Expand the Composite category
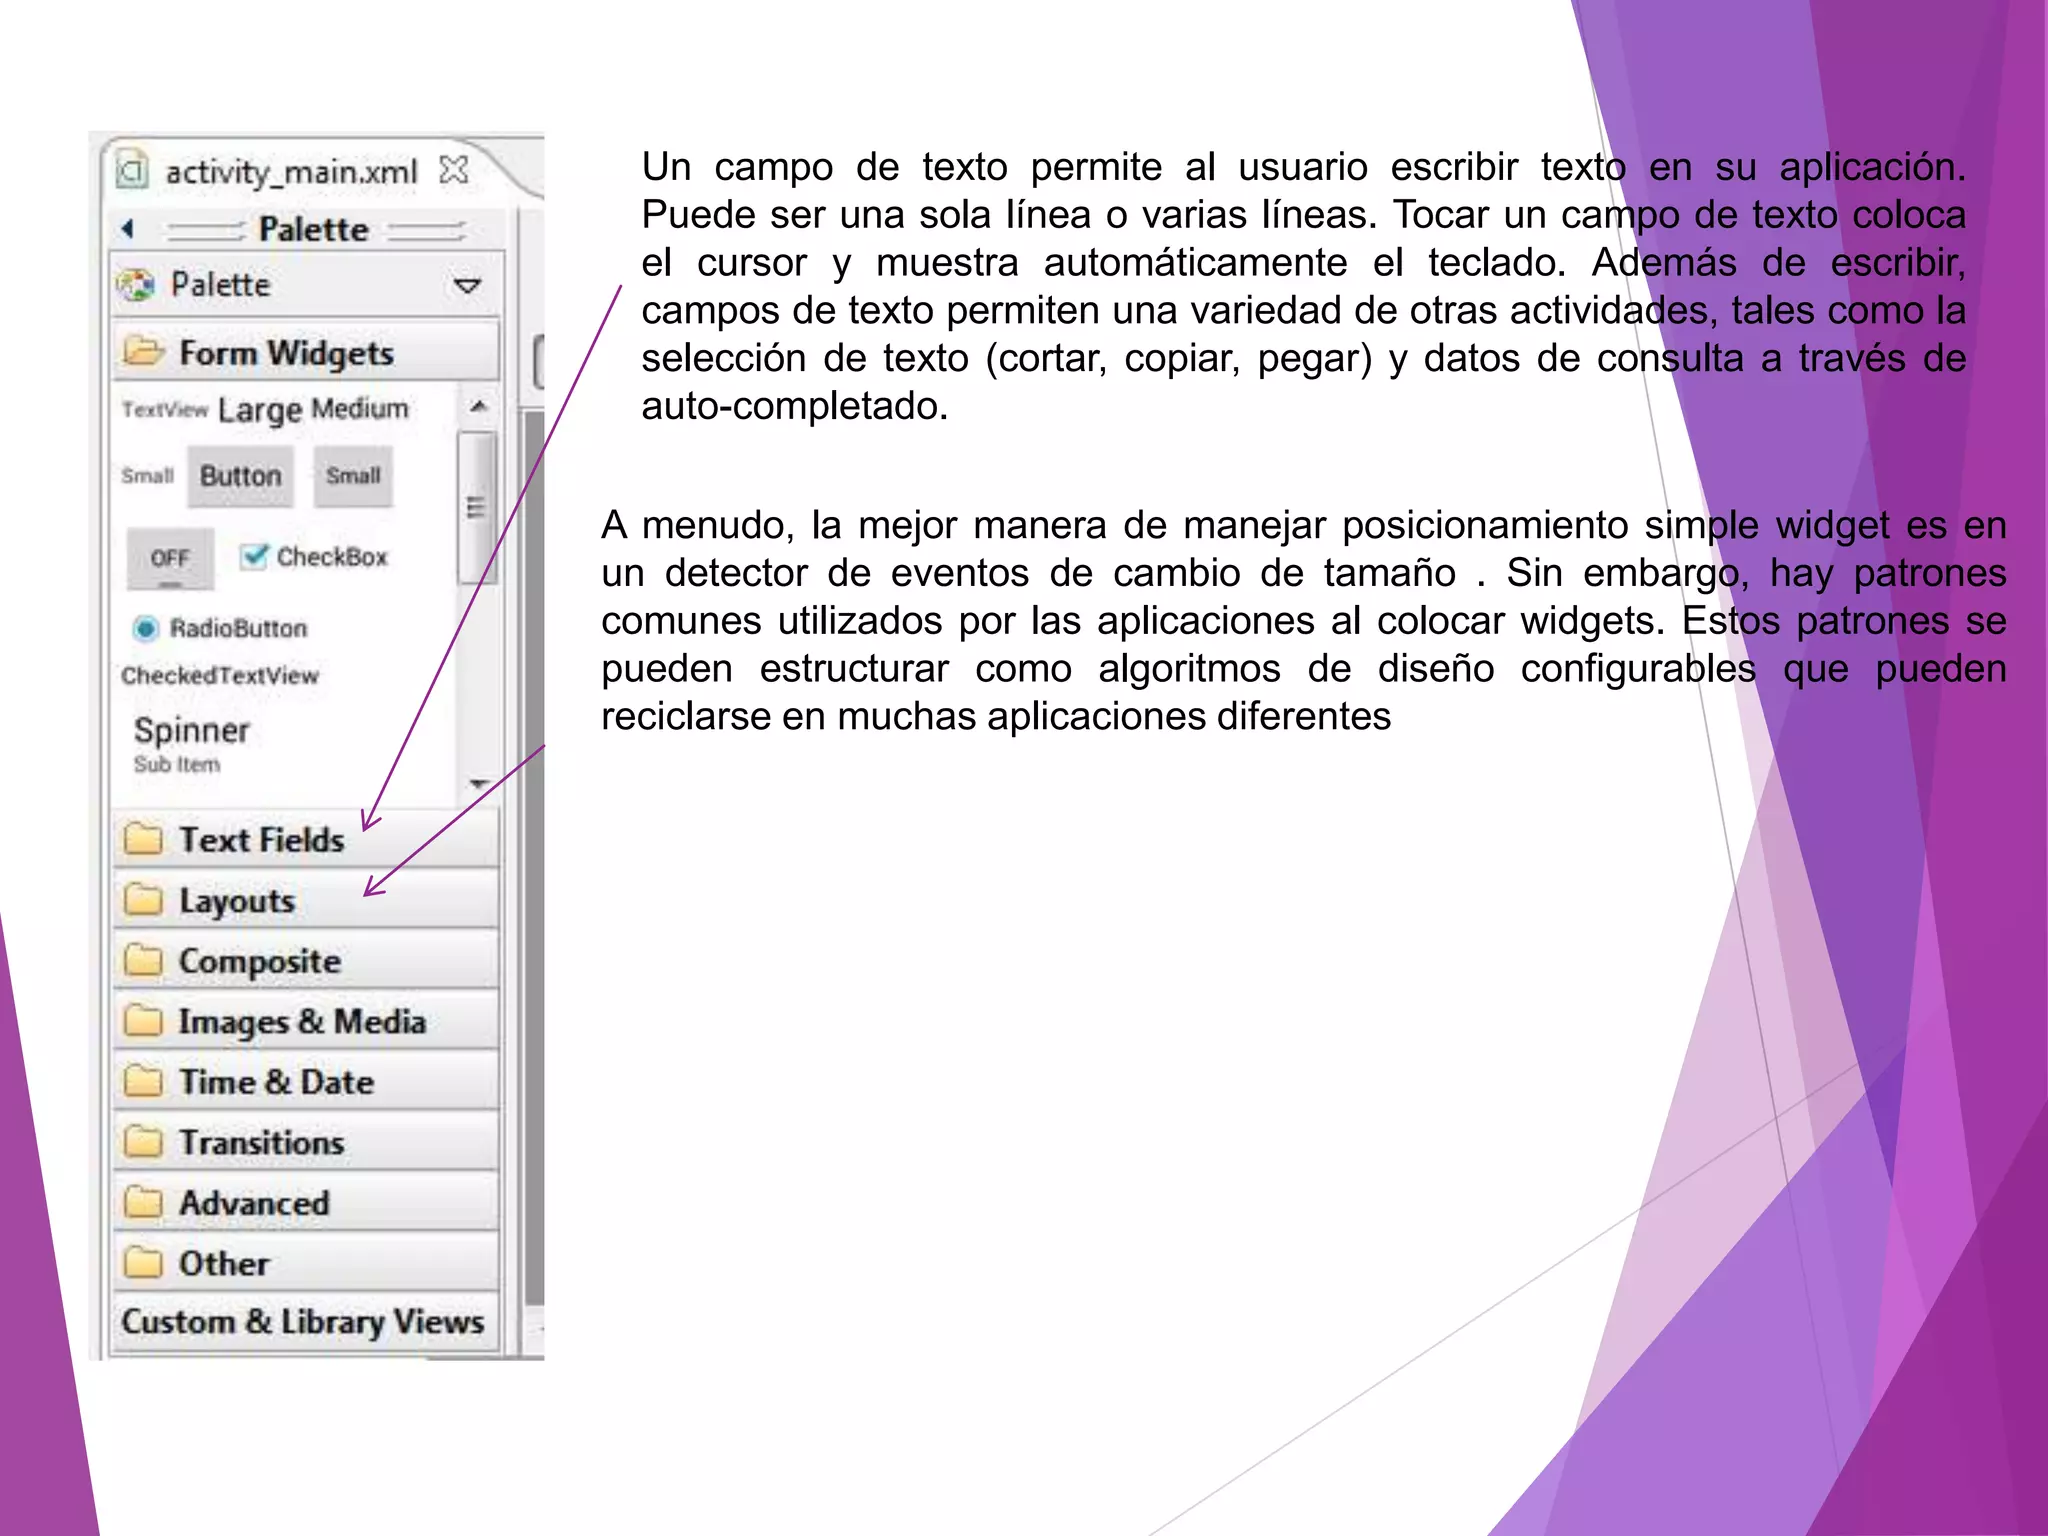This screenshot has height=1536, width=2048. (x=305, y=960)
